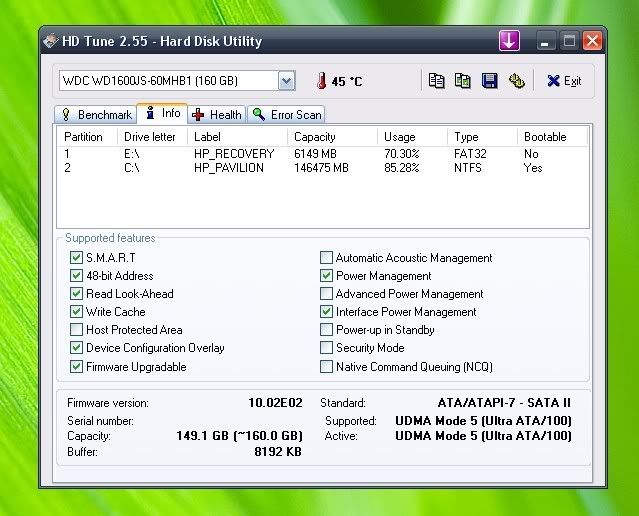The width and height of the screenshot is (639, 516).
Task: Click the Supported UDMA Mode 5 value
Action: coord(483,420)
